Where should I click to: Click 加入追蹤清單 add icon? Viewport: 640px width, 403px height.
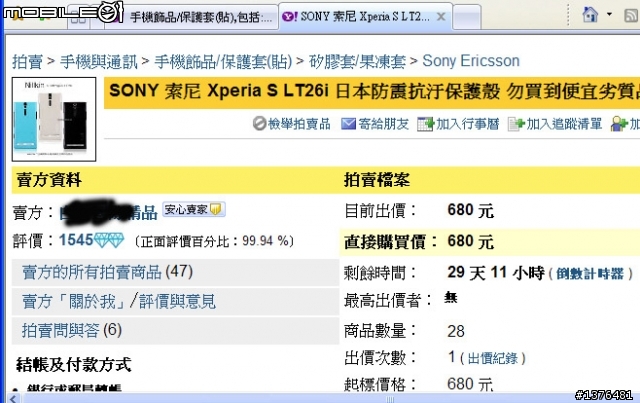click(x=516, y=124)
